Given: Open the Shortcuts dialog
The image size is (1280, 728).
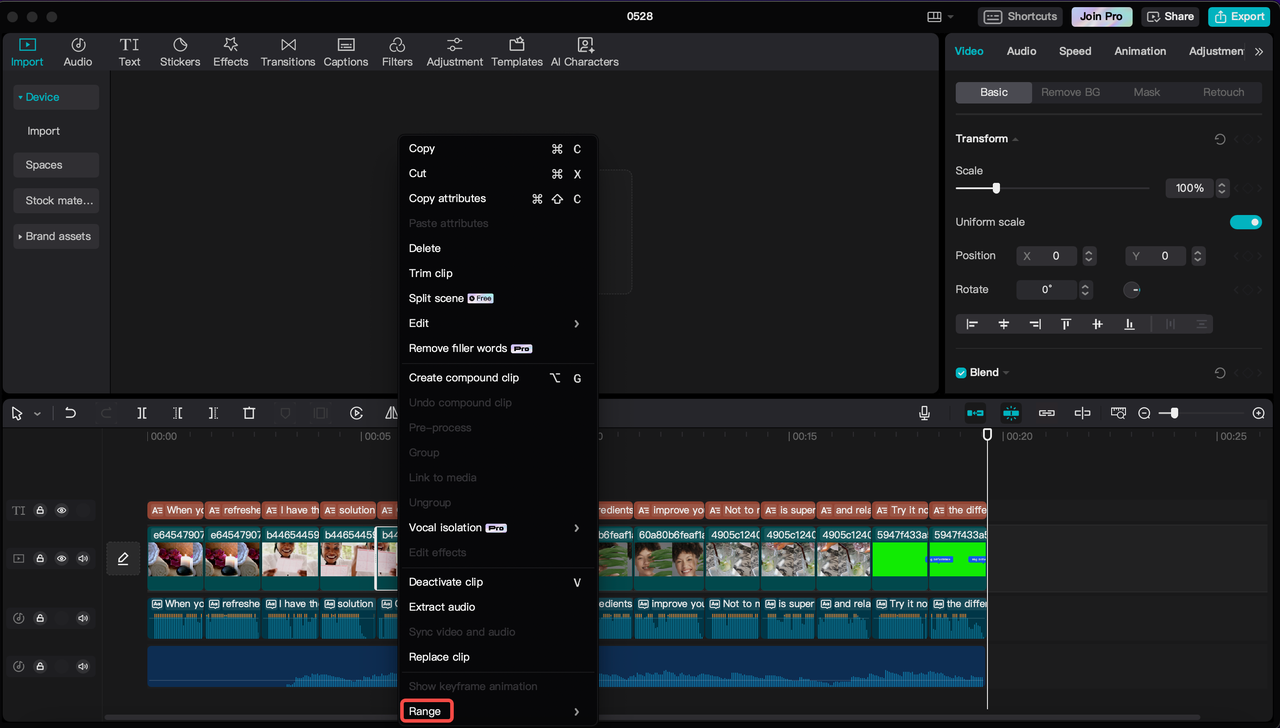Looking at the screenshot, I should (x=1019, y=16).
